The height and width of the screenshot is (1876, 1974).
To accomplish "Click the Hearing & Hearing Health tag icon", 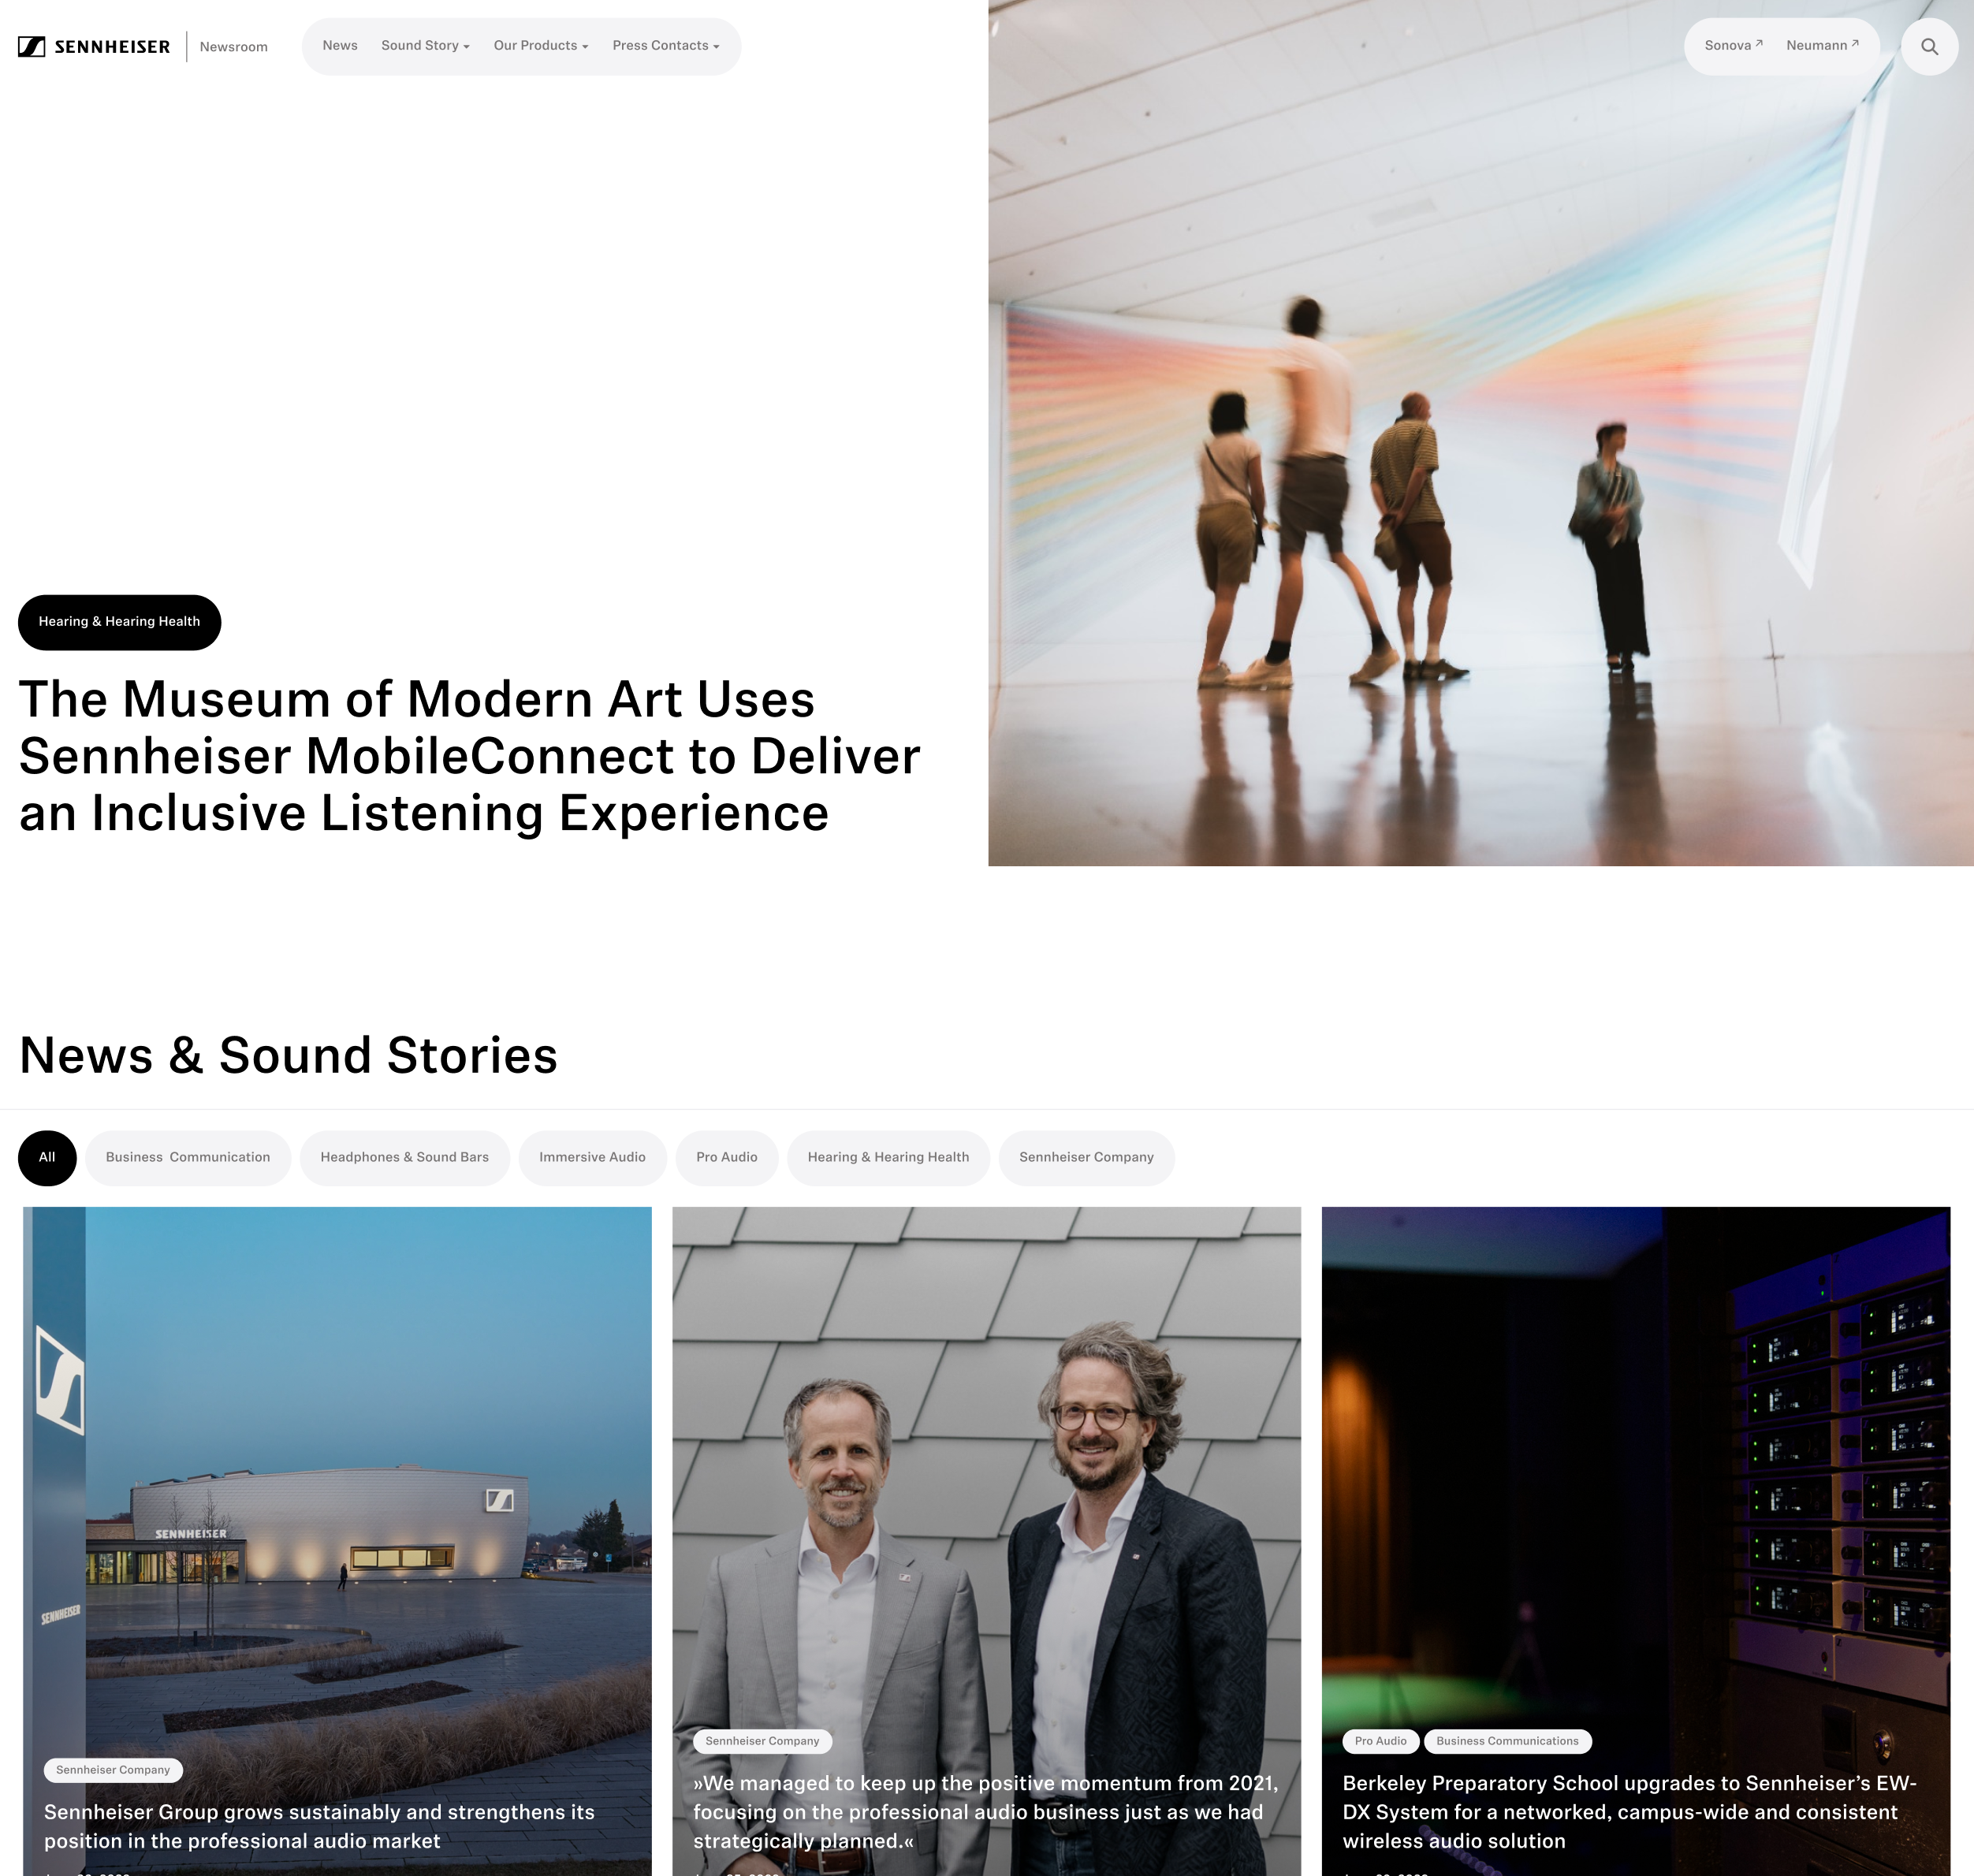I will [x=888, y=1157].
